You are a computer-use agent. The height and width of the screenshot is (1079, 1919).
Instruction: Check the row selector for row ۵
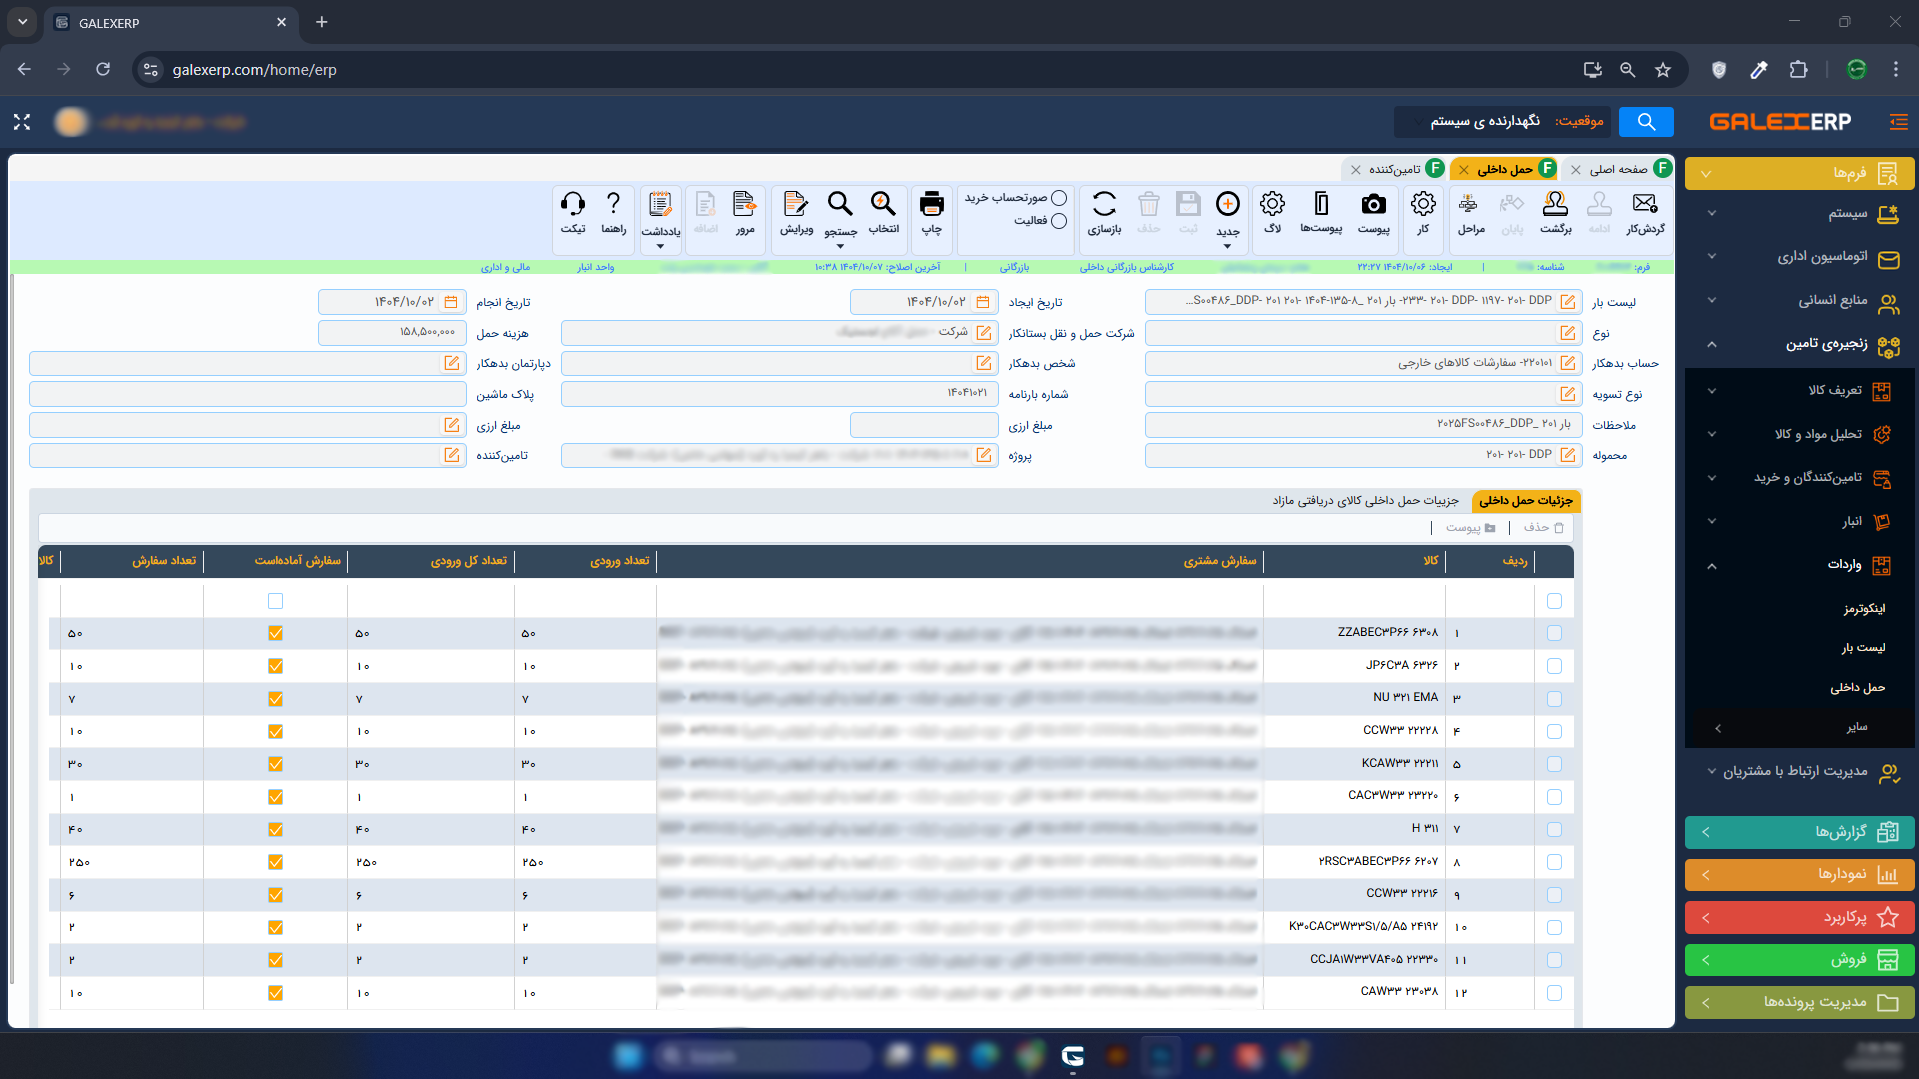click(x=1554, y=764)
